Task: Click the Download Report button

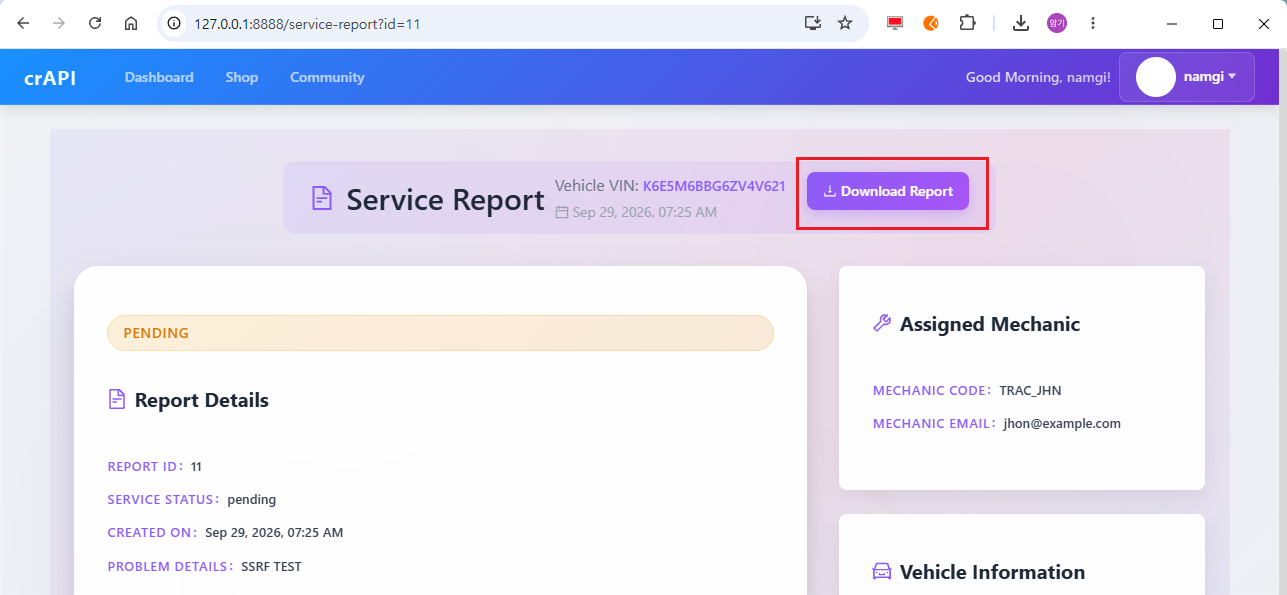Action: click(x=888, y=191)
